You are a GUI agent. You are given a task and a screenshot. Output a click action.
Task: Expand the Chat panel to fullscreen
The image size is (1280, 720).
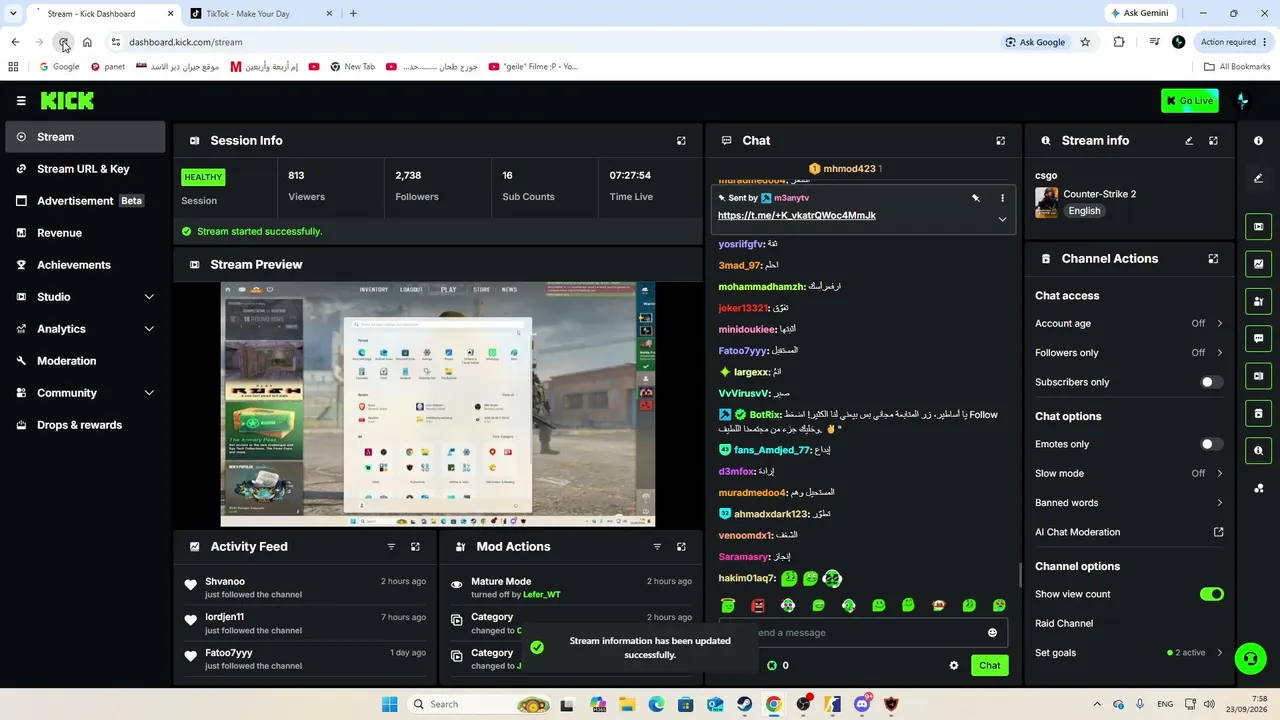coord(1000,141)
